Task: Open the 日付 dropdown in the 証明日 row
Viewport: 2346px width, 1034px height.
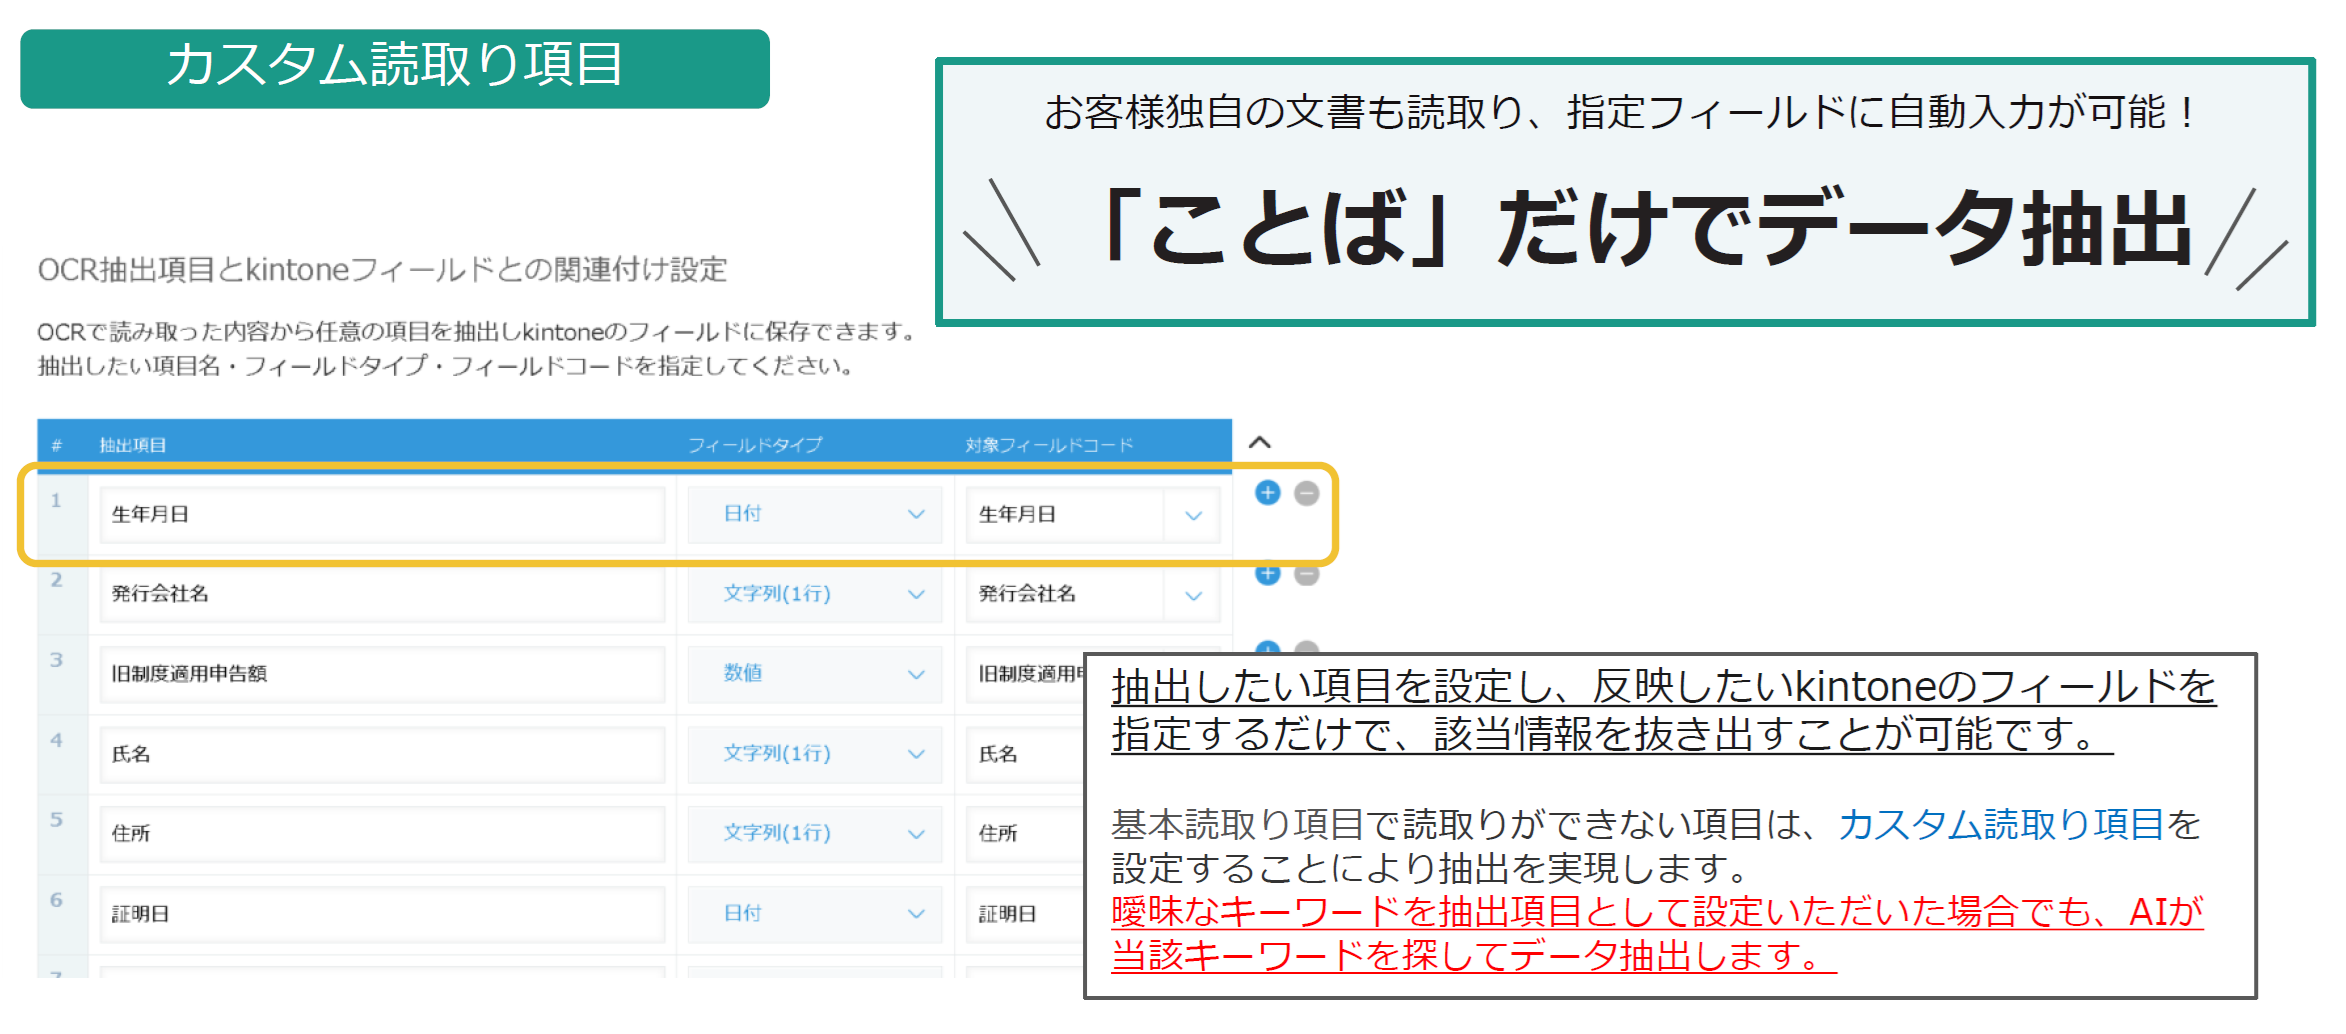Action: pos(814,914)
